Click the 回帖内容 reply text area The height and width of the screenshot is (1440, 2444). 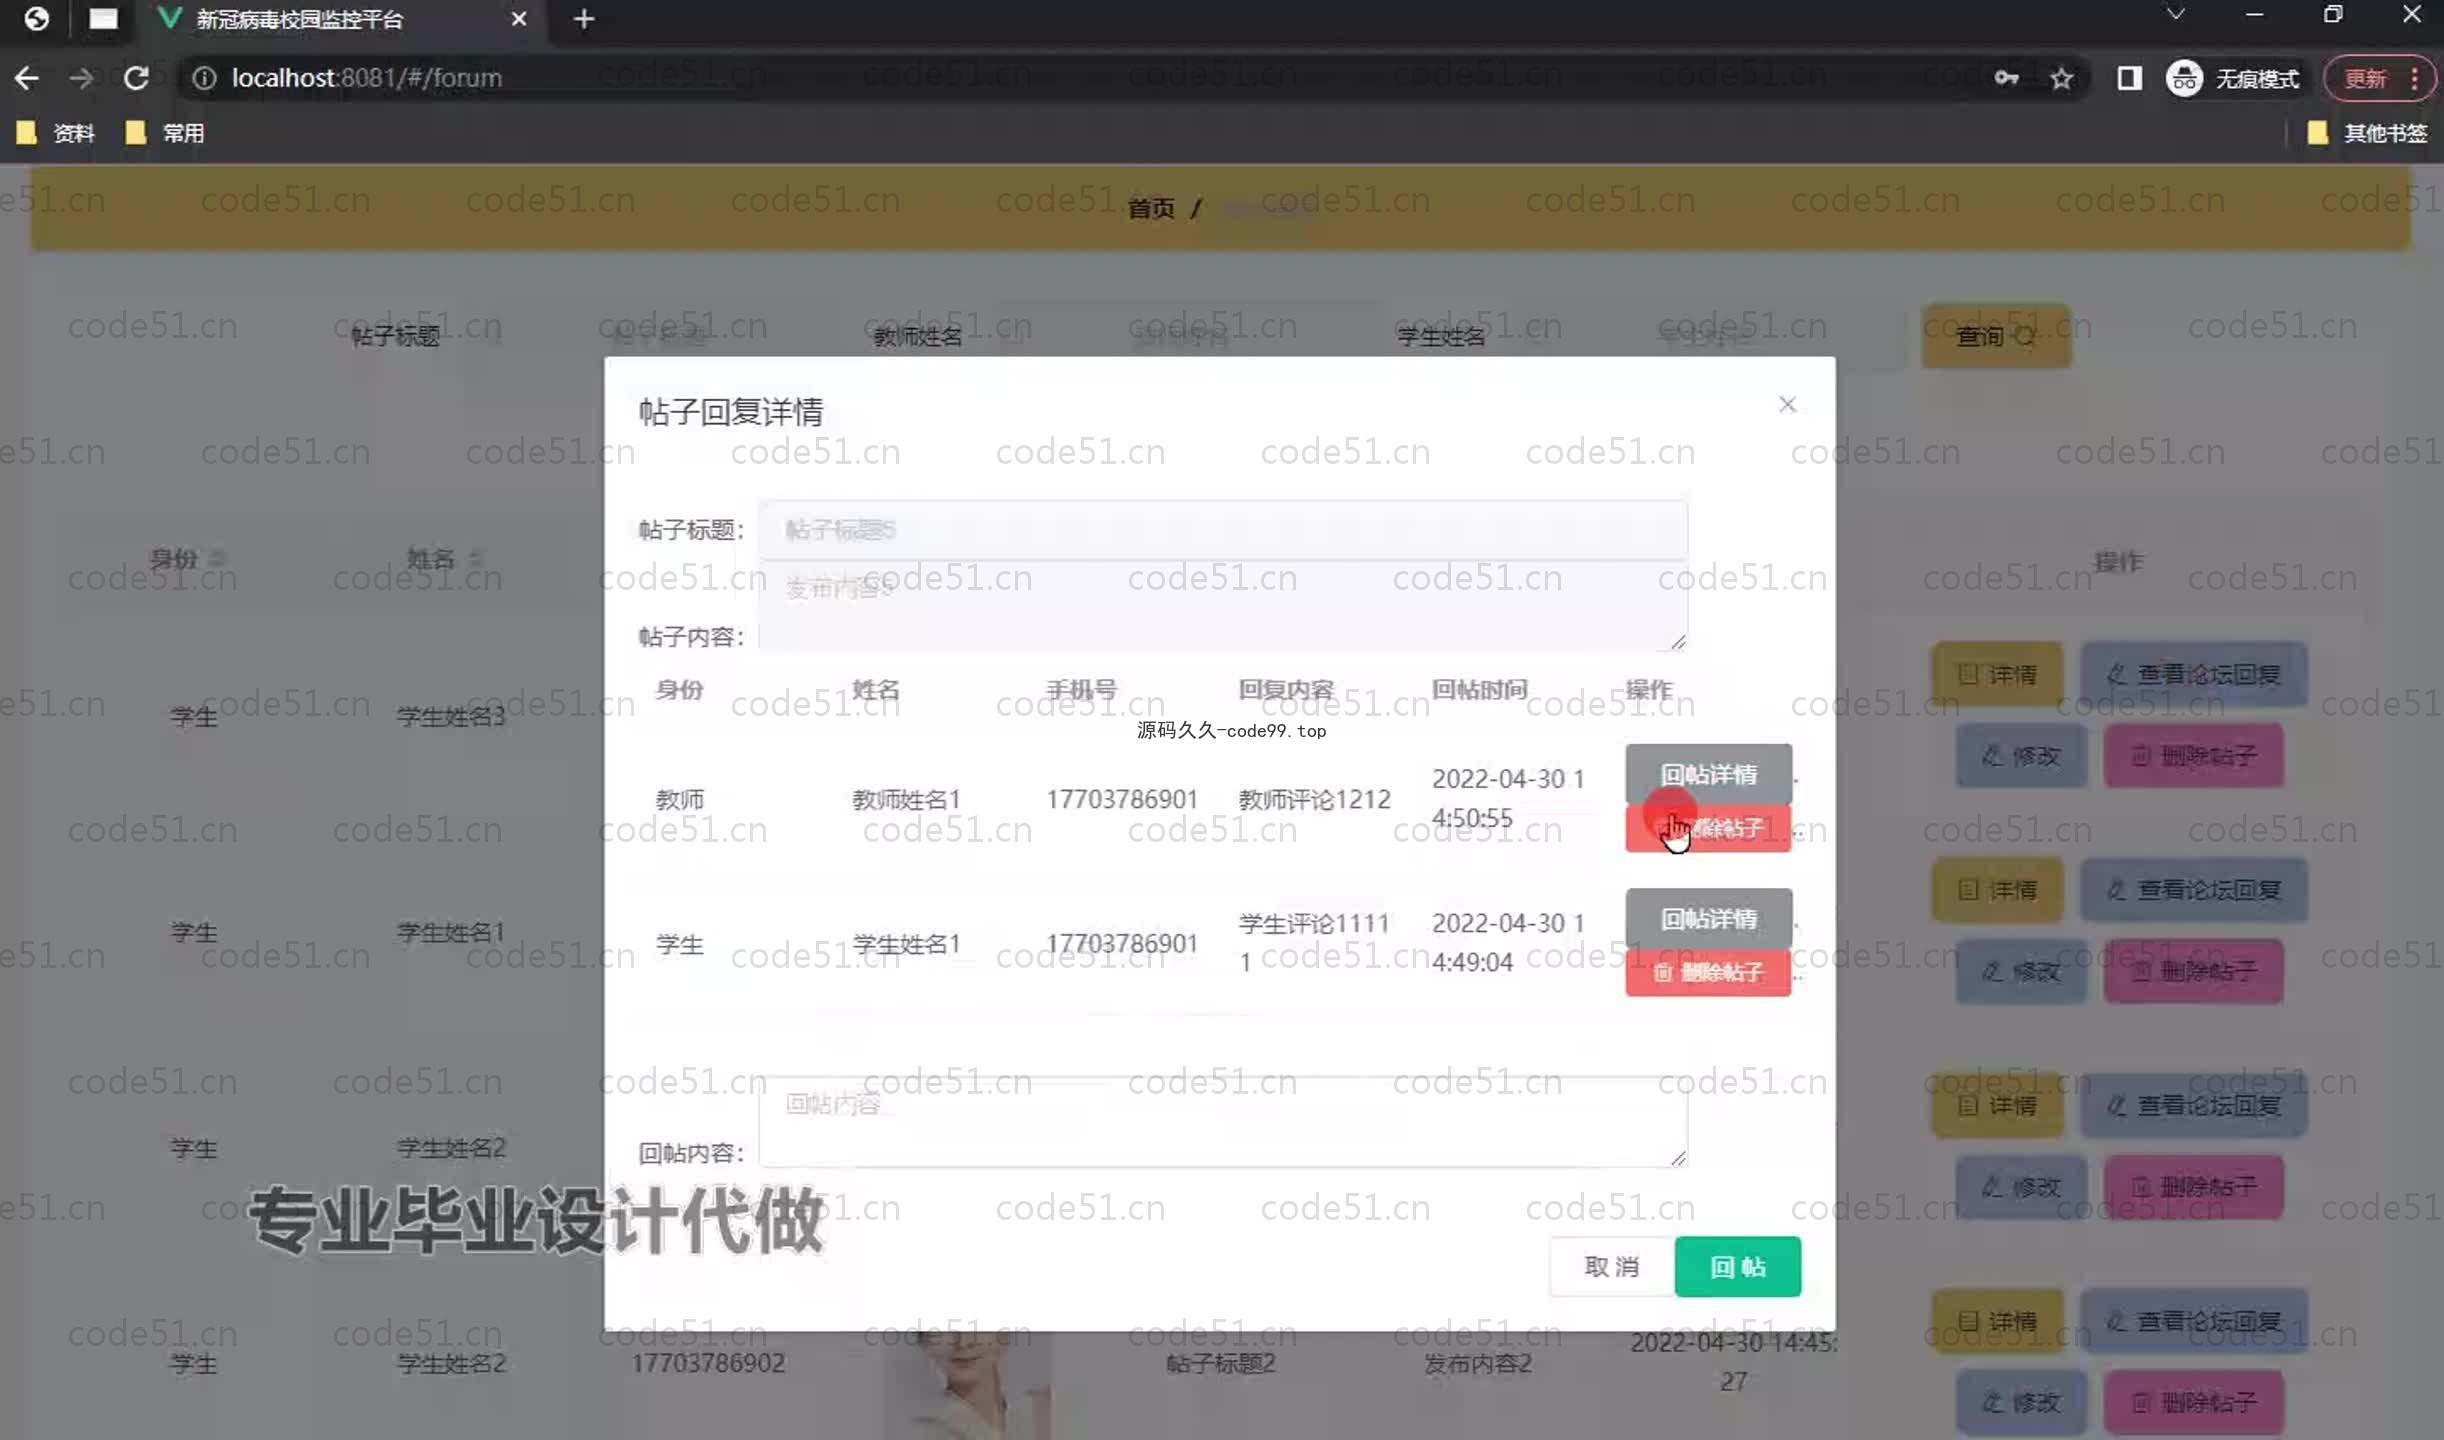tap(1222, 1122)
